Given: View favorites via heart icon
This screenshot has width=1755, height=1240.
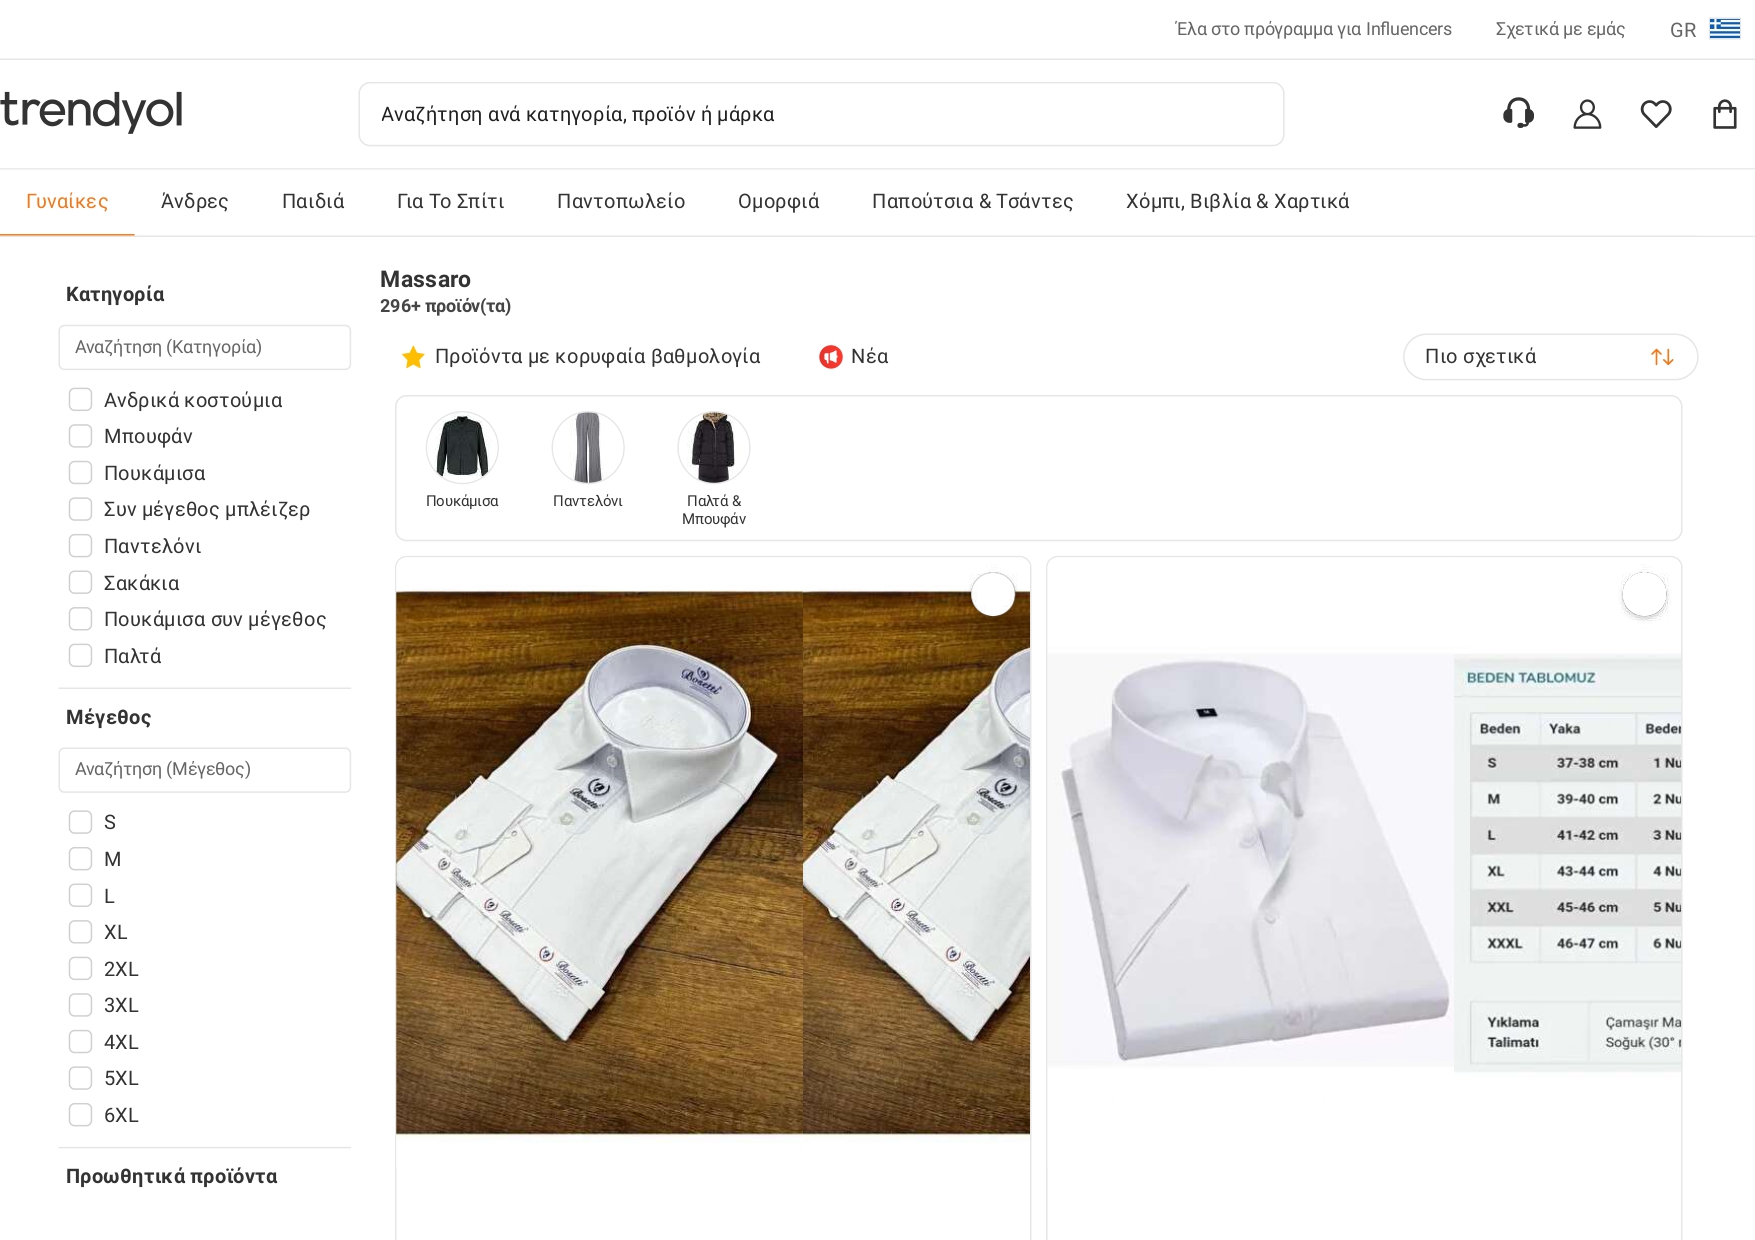Looking at the screenshot, I should [1656, 114].
